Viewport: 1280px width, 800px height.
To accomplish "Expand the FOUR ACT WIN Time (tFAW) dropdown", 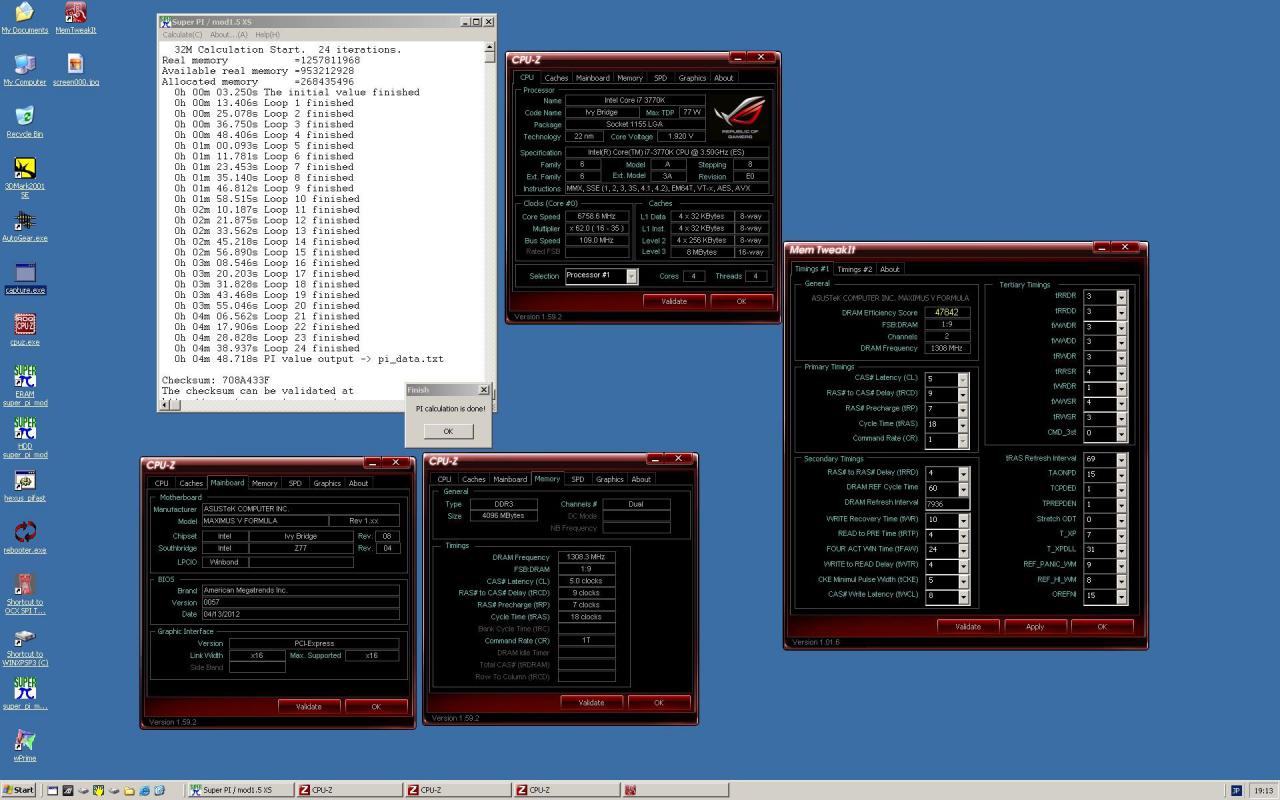I will tap(962, 550).
